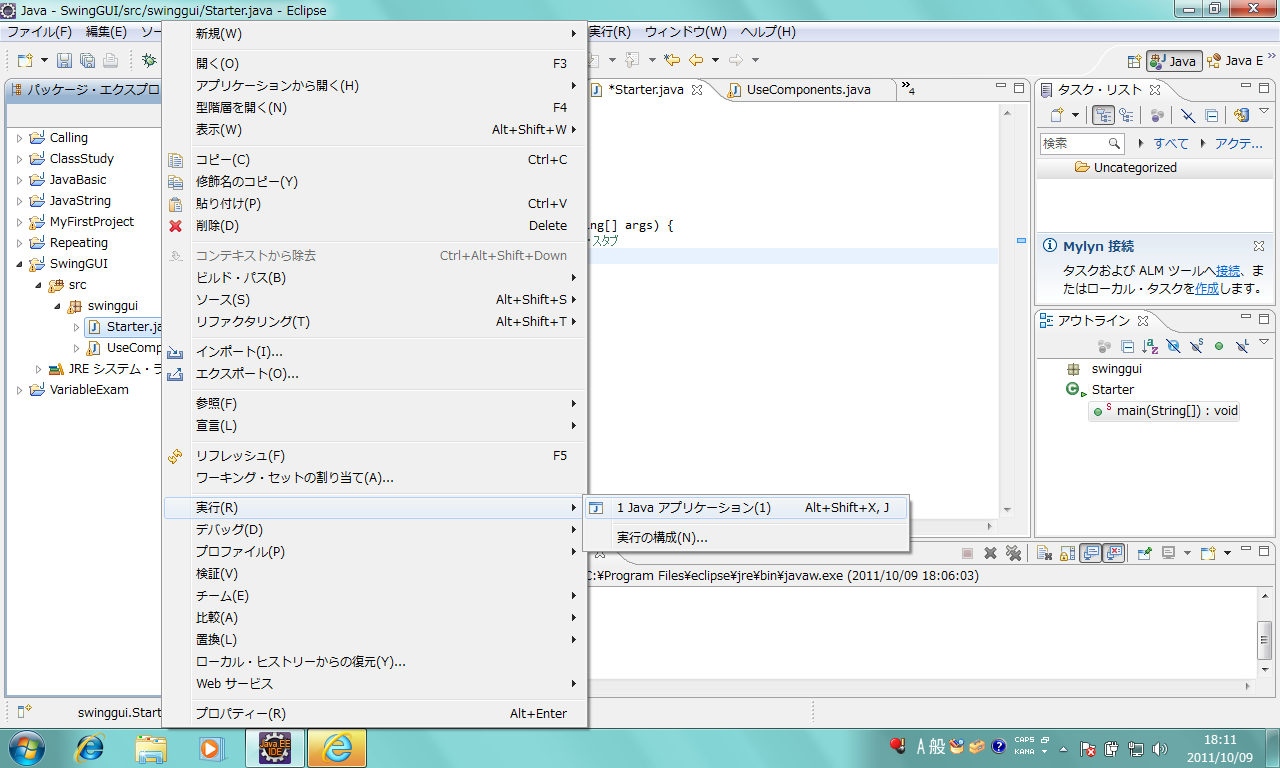Collapse the SwingGUI project node

coord(19,264)
